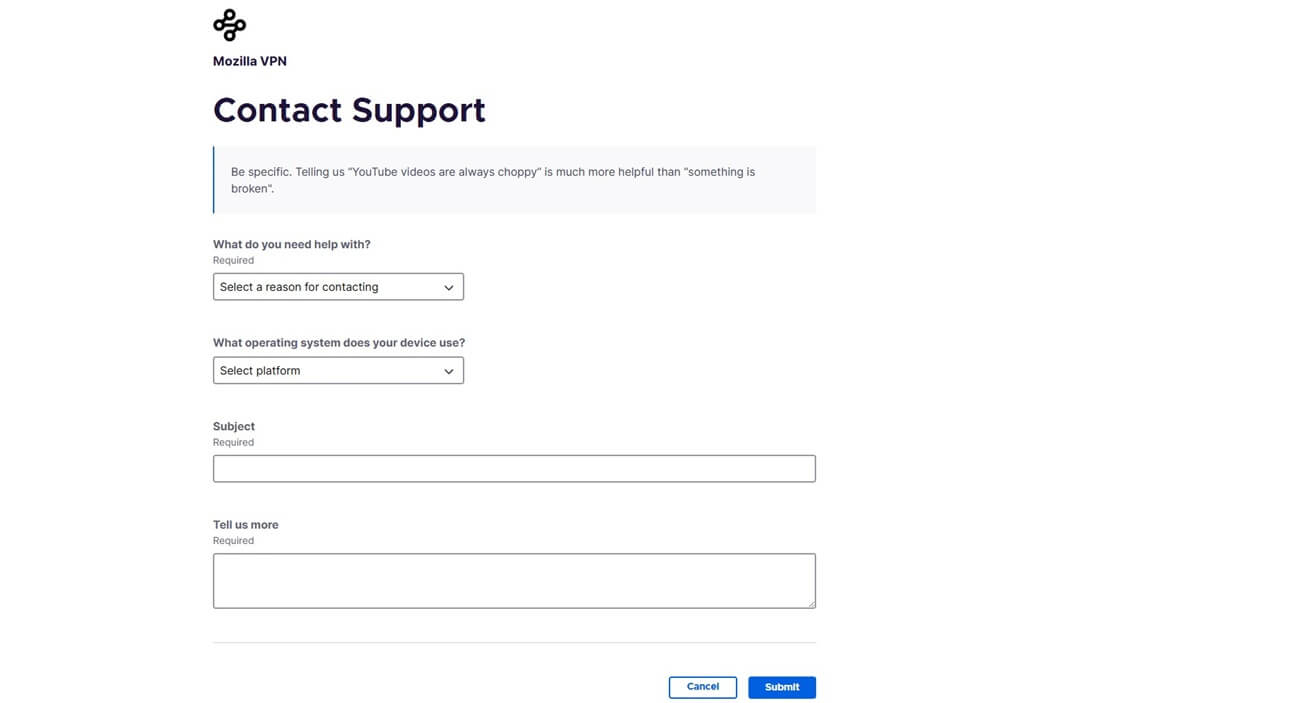Click the Required label under the help question
The image size is (1300, 703).
(233, 260)
